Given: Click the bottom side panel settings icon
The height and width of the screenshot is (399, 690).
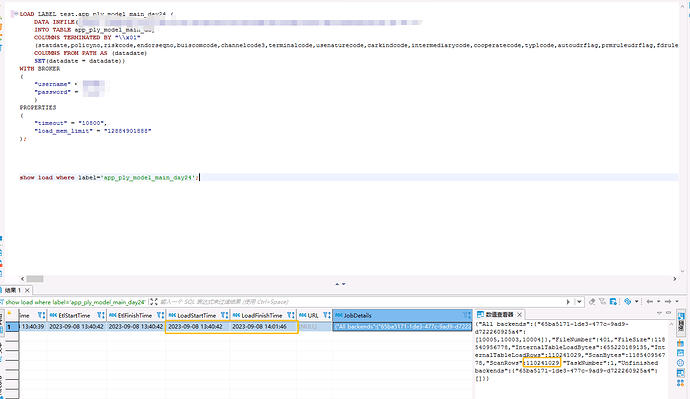Looking at the screenshot, I should (x=680, y=383).
